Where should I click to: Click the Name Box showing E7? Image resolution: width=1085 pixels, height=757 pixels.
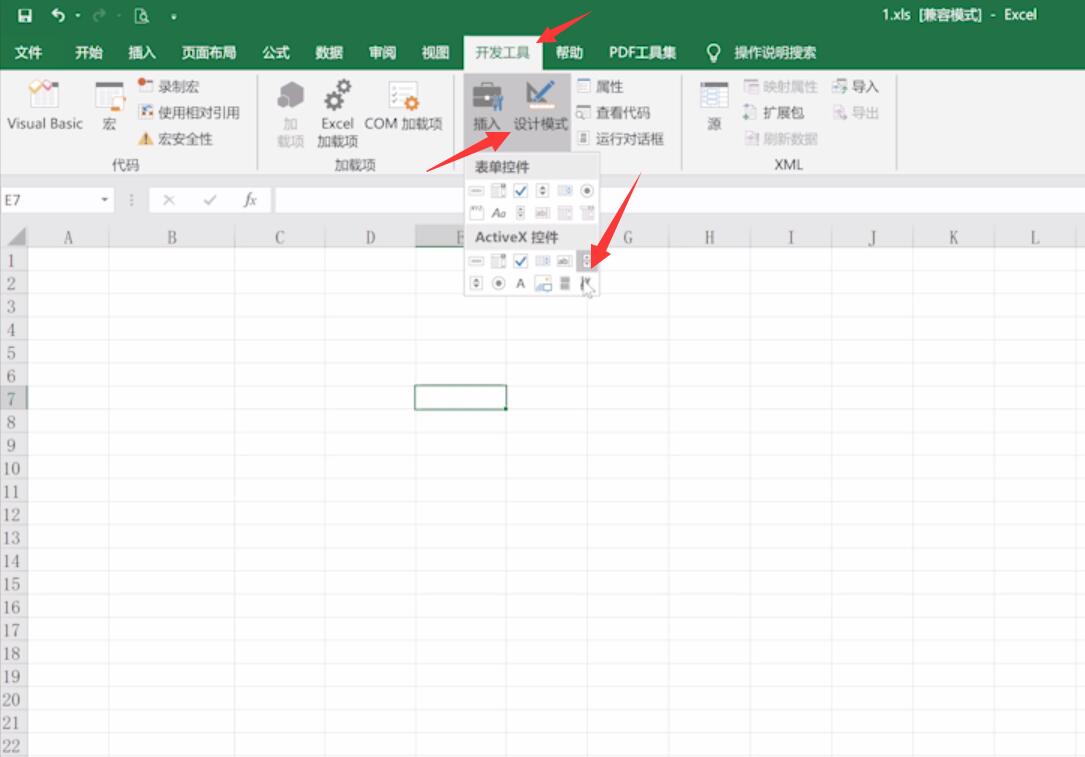pos(50,200)
